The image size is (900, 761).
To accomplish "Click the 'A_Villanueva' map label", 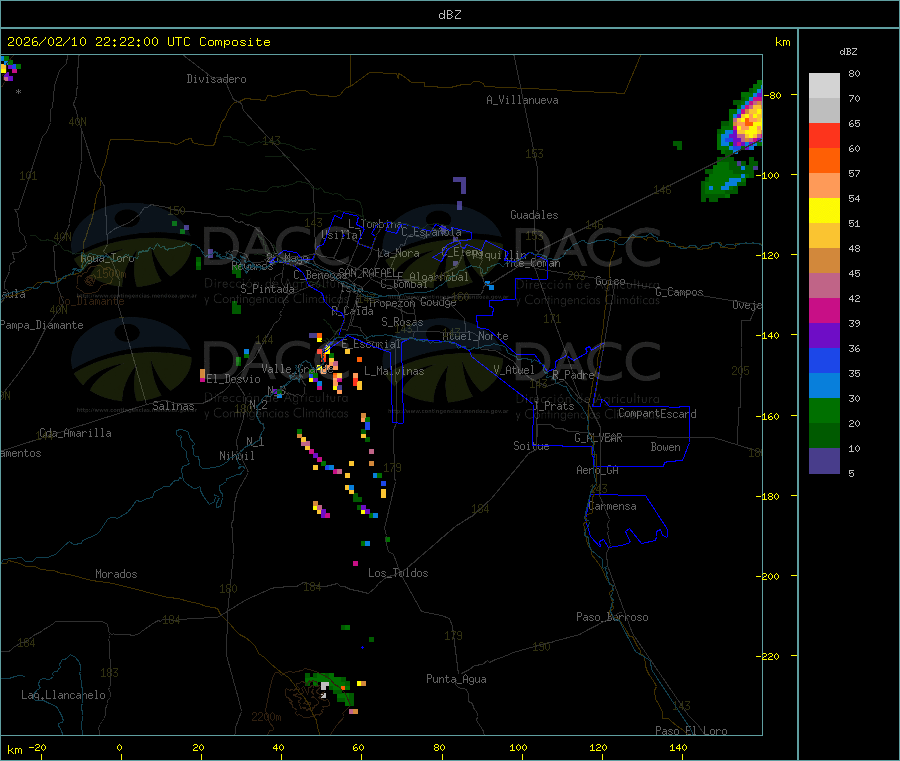I will [x=522, y=100].
